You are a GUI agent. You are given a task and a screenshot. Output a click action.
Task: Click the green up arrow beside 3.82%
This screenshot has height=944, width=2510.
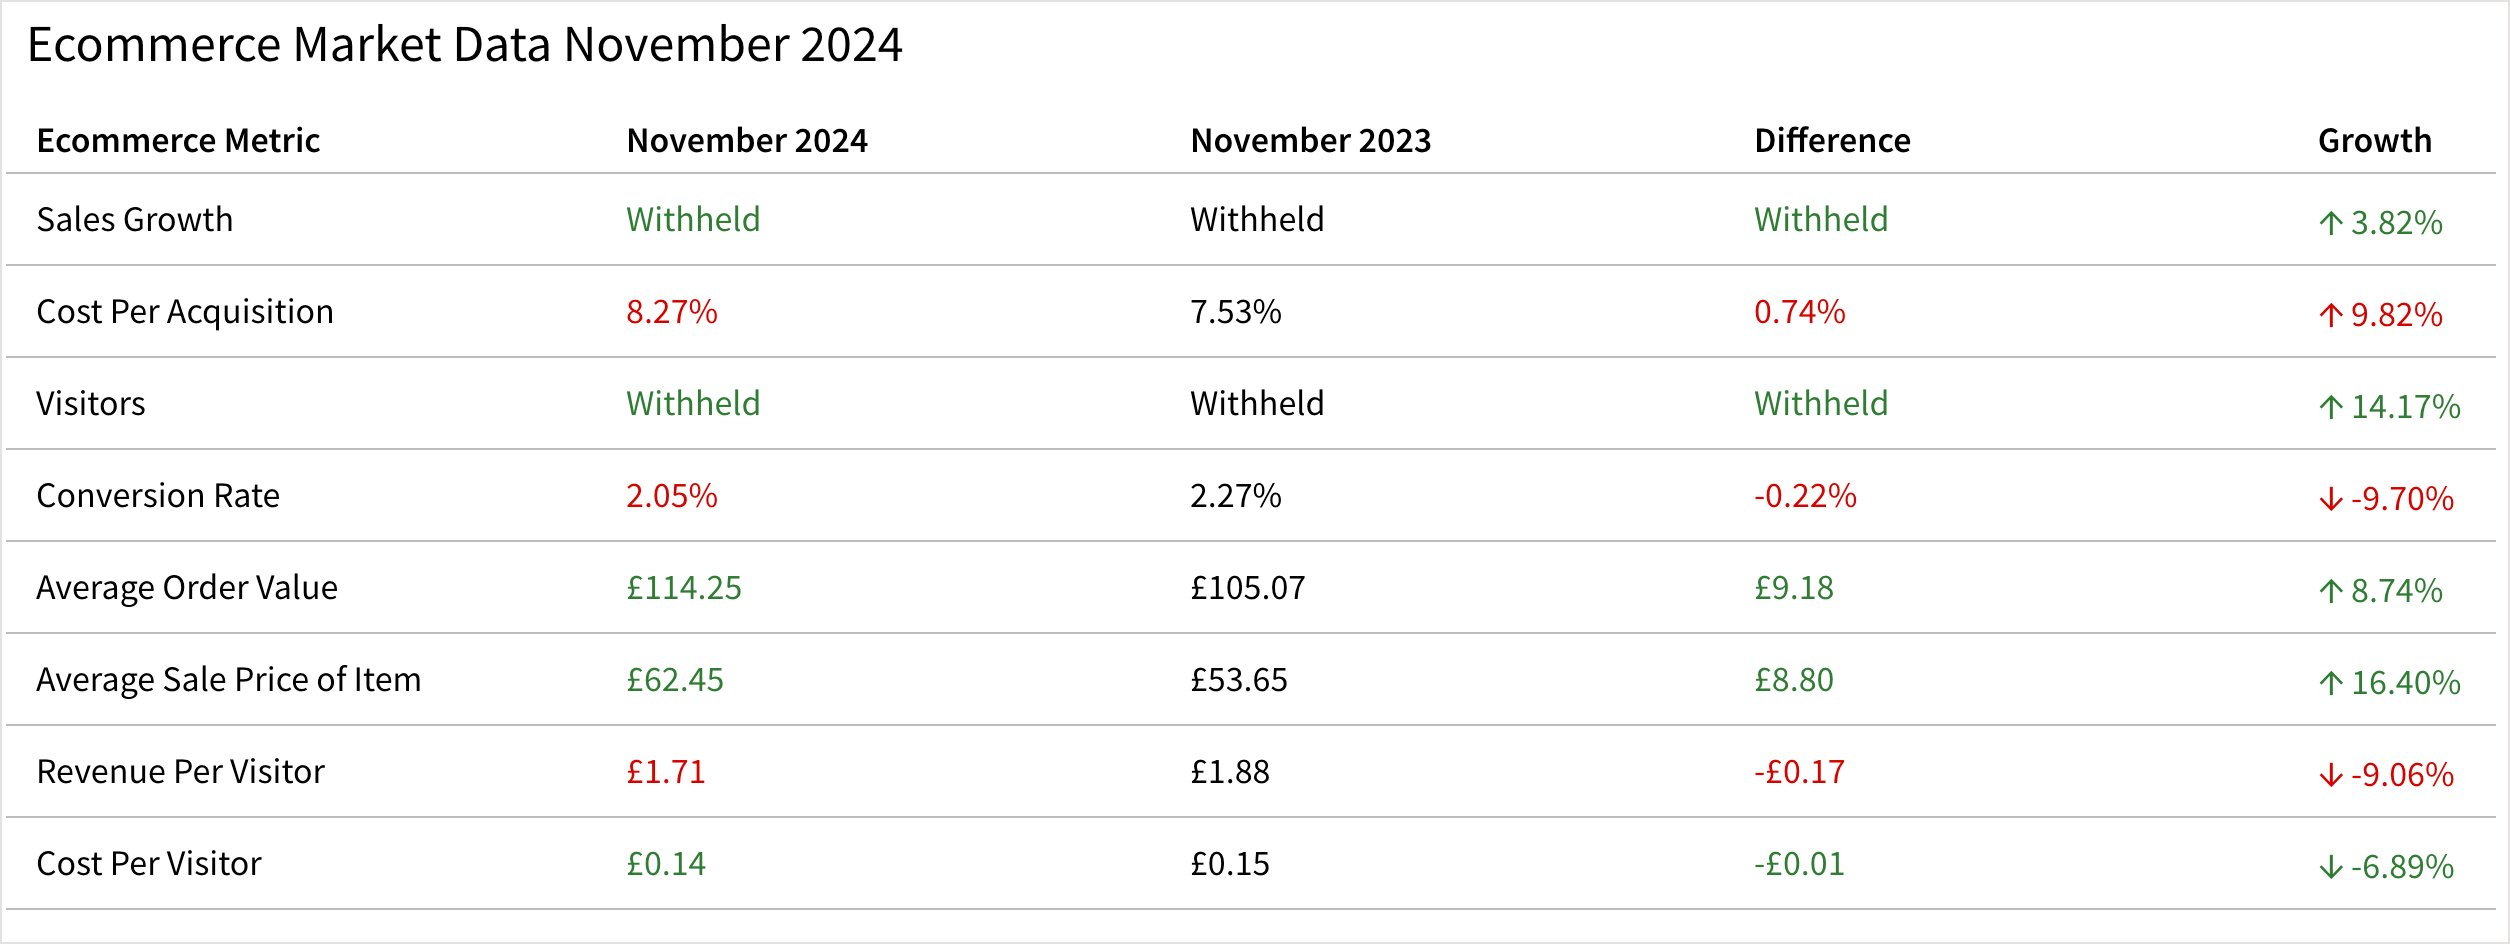(x=2331, y=224)
